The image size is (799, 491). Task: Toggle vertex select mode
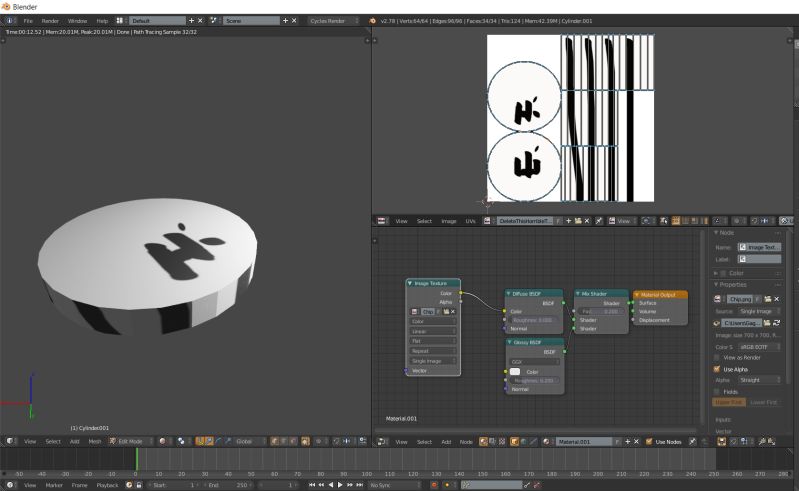coord(275,442)
